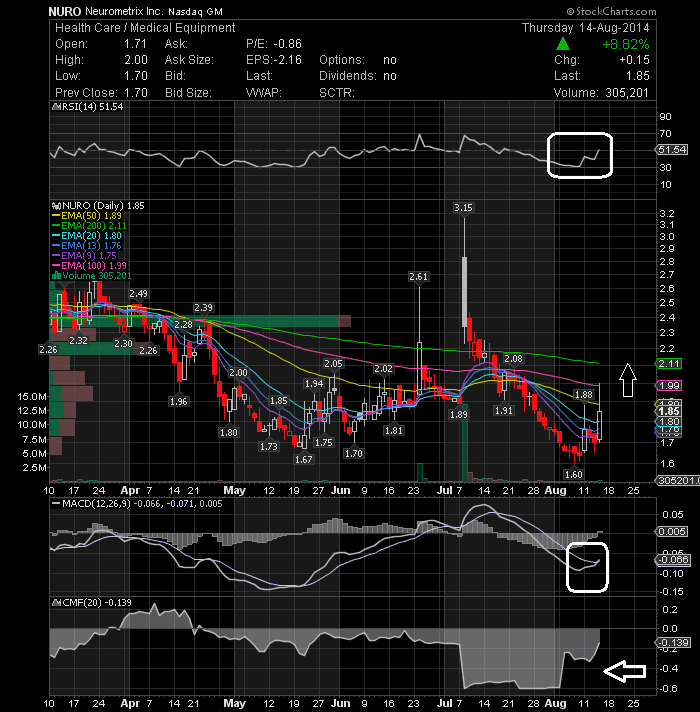Image resolution: width=700 pixels, height=712 pixels.
Task: Click the 1.67 low price label
Action: [303, 460]
